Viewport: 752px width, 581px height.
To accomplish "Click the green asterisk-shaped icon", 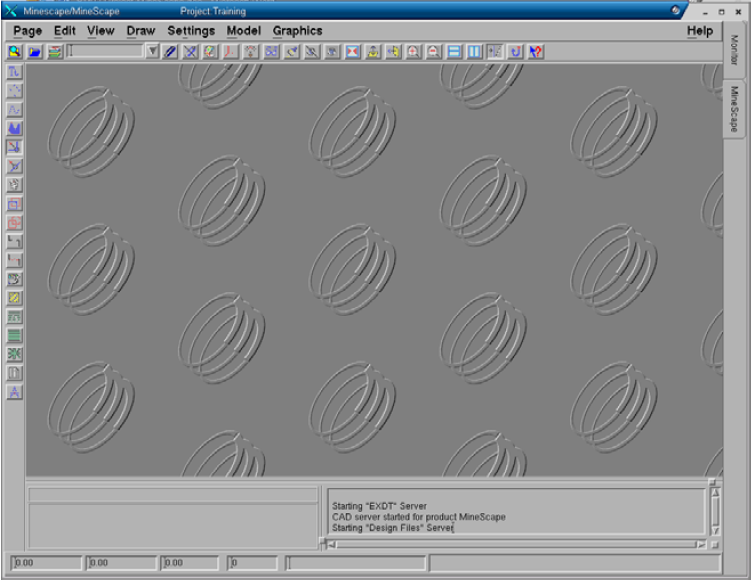I will coord(14,354).
